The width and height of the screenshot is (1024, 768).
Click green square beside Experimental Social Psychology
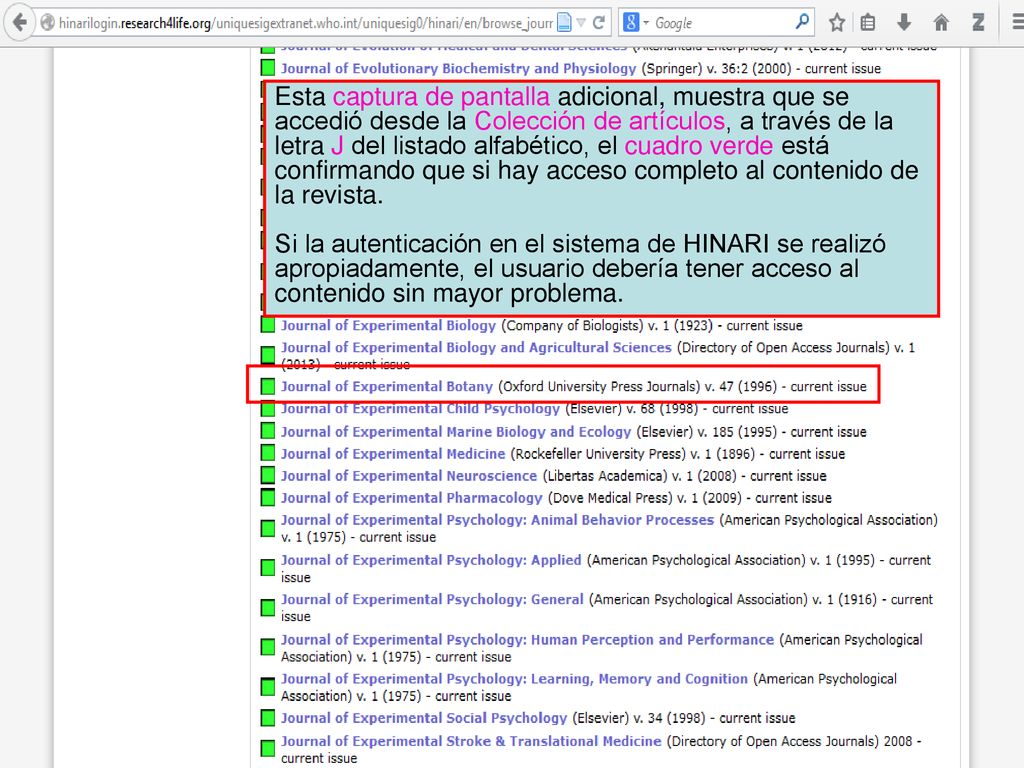(x=268, y=718)
